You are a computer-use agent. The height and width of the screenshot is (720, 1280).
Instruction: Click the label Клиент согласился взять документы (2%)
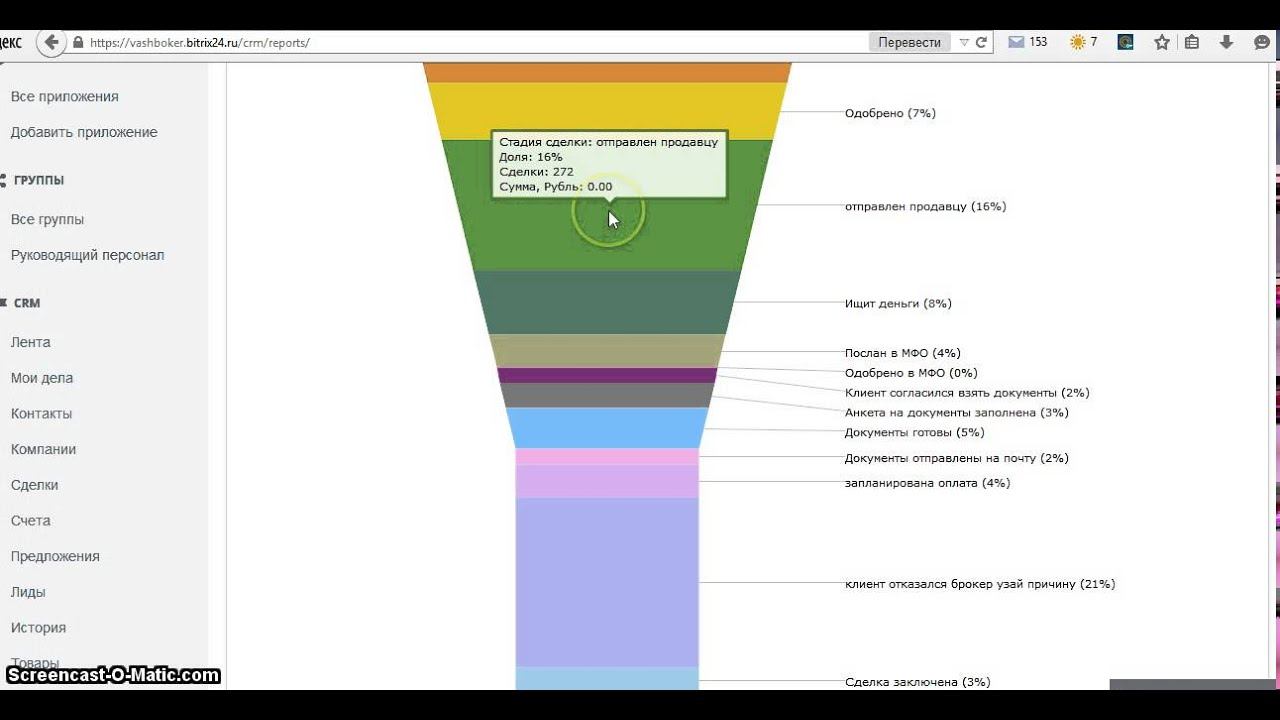coord(967,393)
